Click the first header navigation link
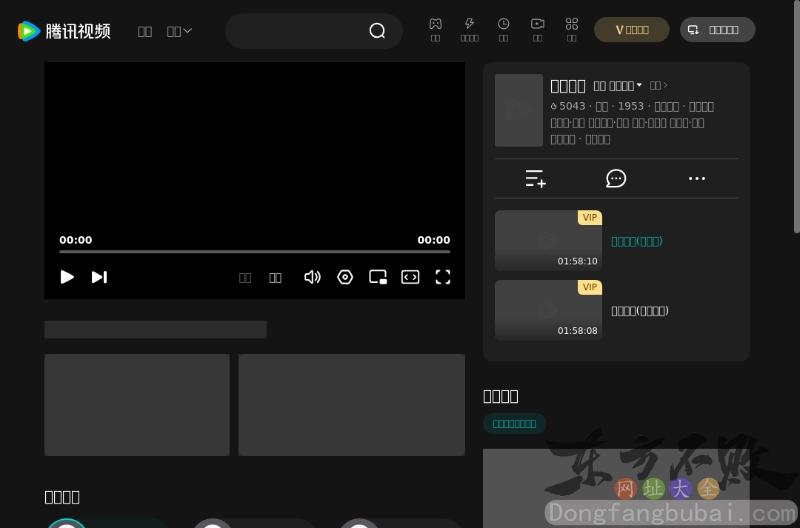The image size is (800, 528). [145, 32]
